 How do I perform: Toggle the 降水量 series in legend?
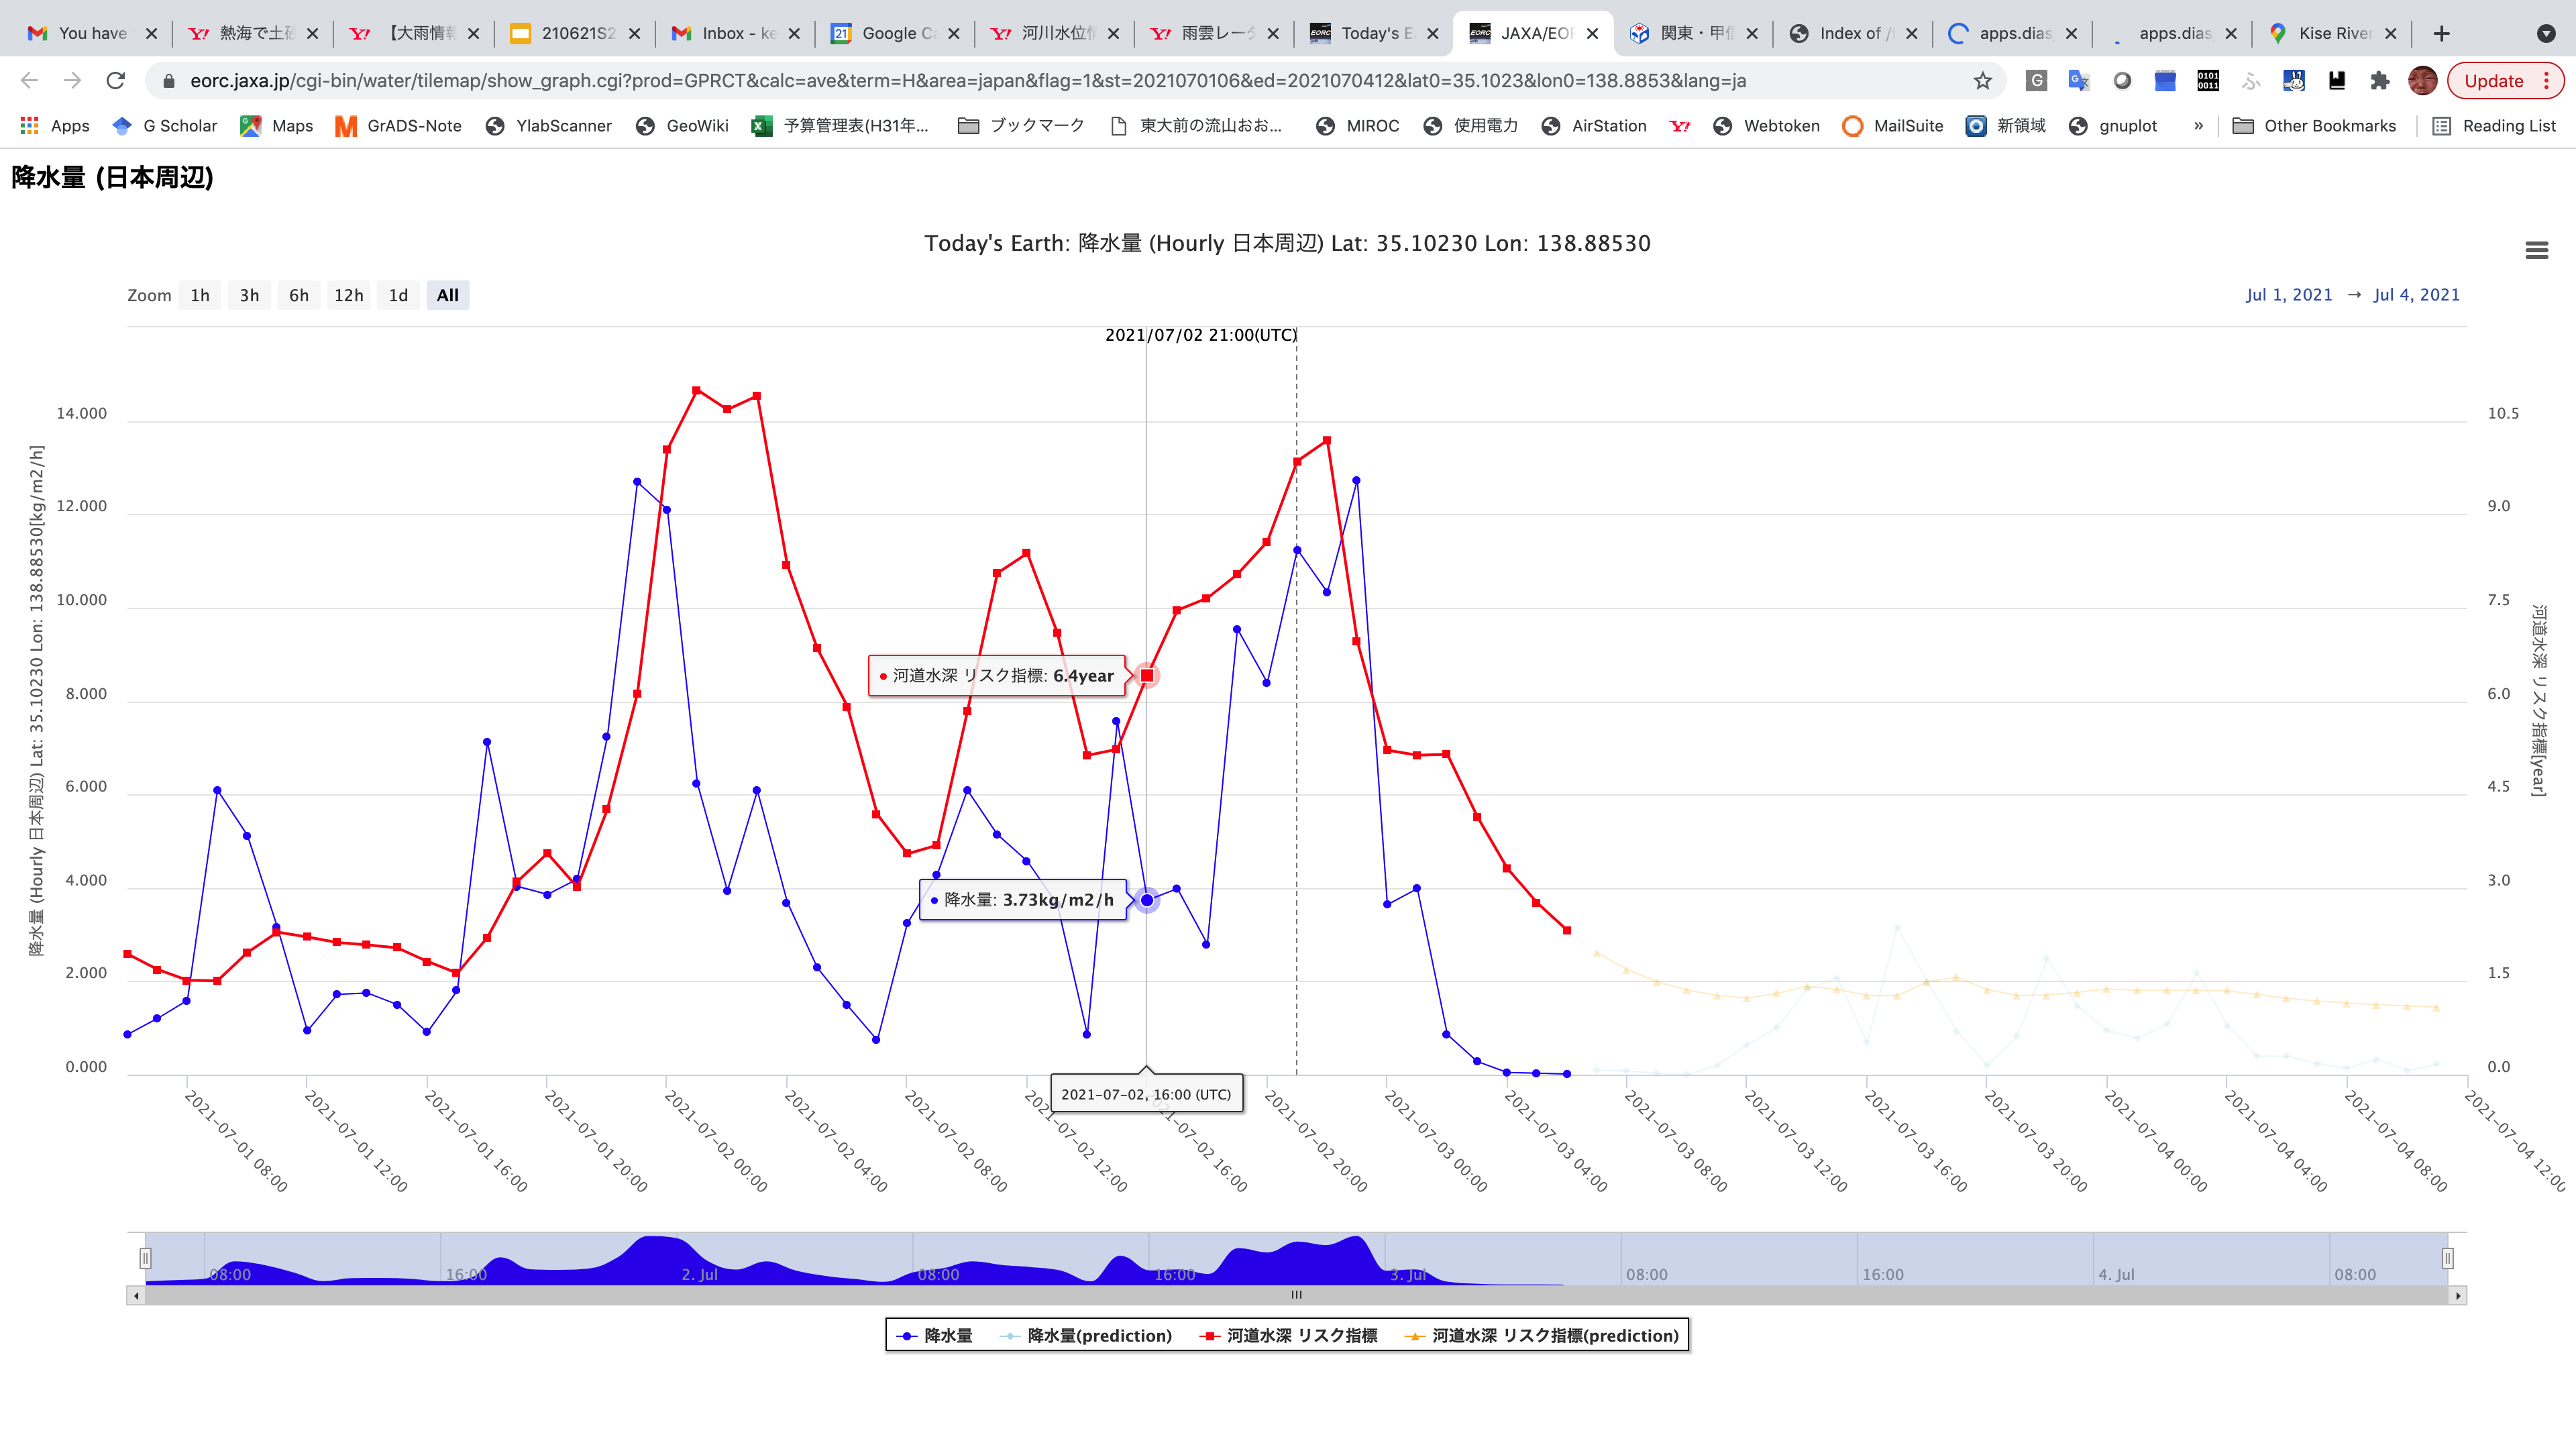(935, 1336)
